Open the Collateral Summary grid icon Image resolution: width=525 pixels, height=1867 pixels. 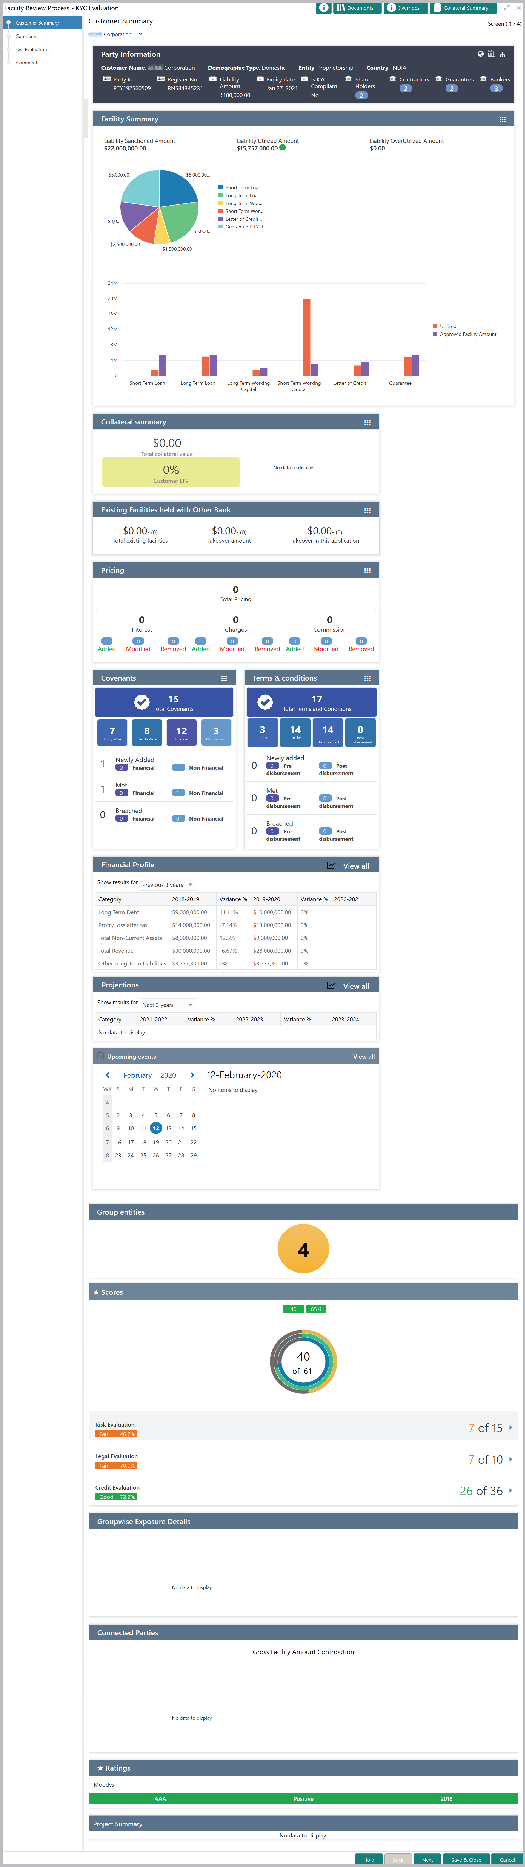click(x=367, y=422)
